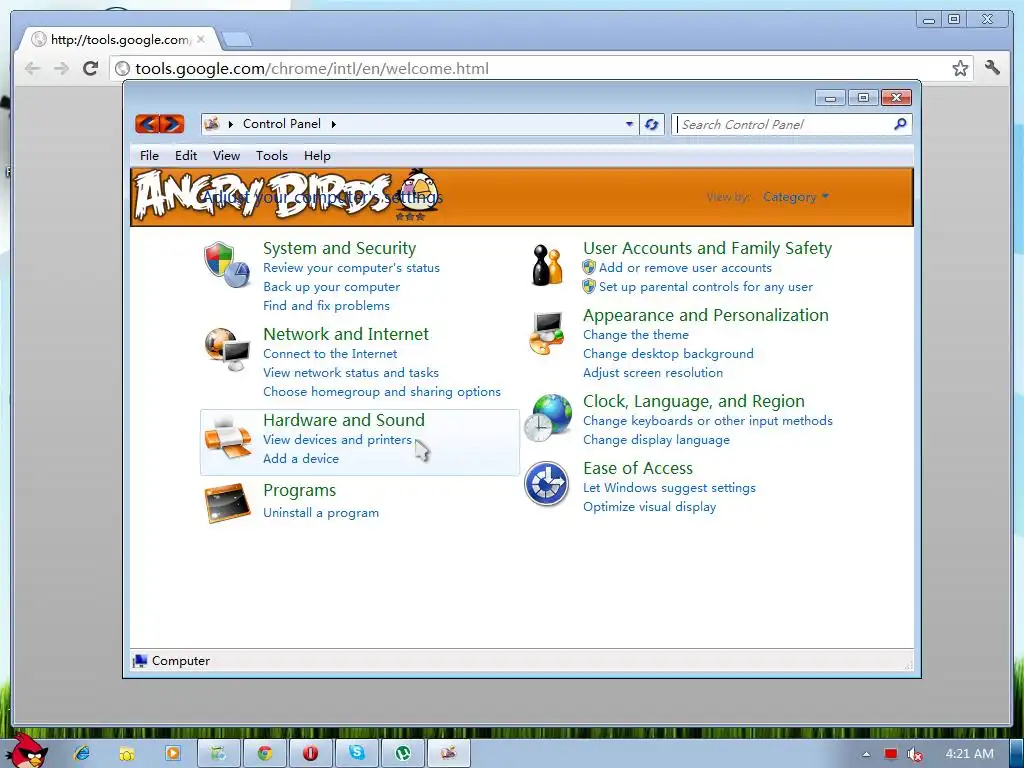Open the View menu

[x=227, y=155]
